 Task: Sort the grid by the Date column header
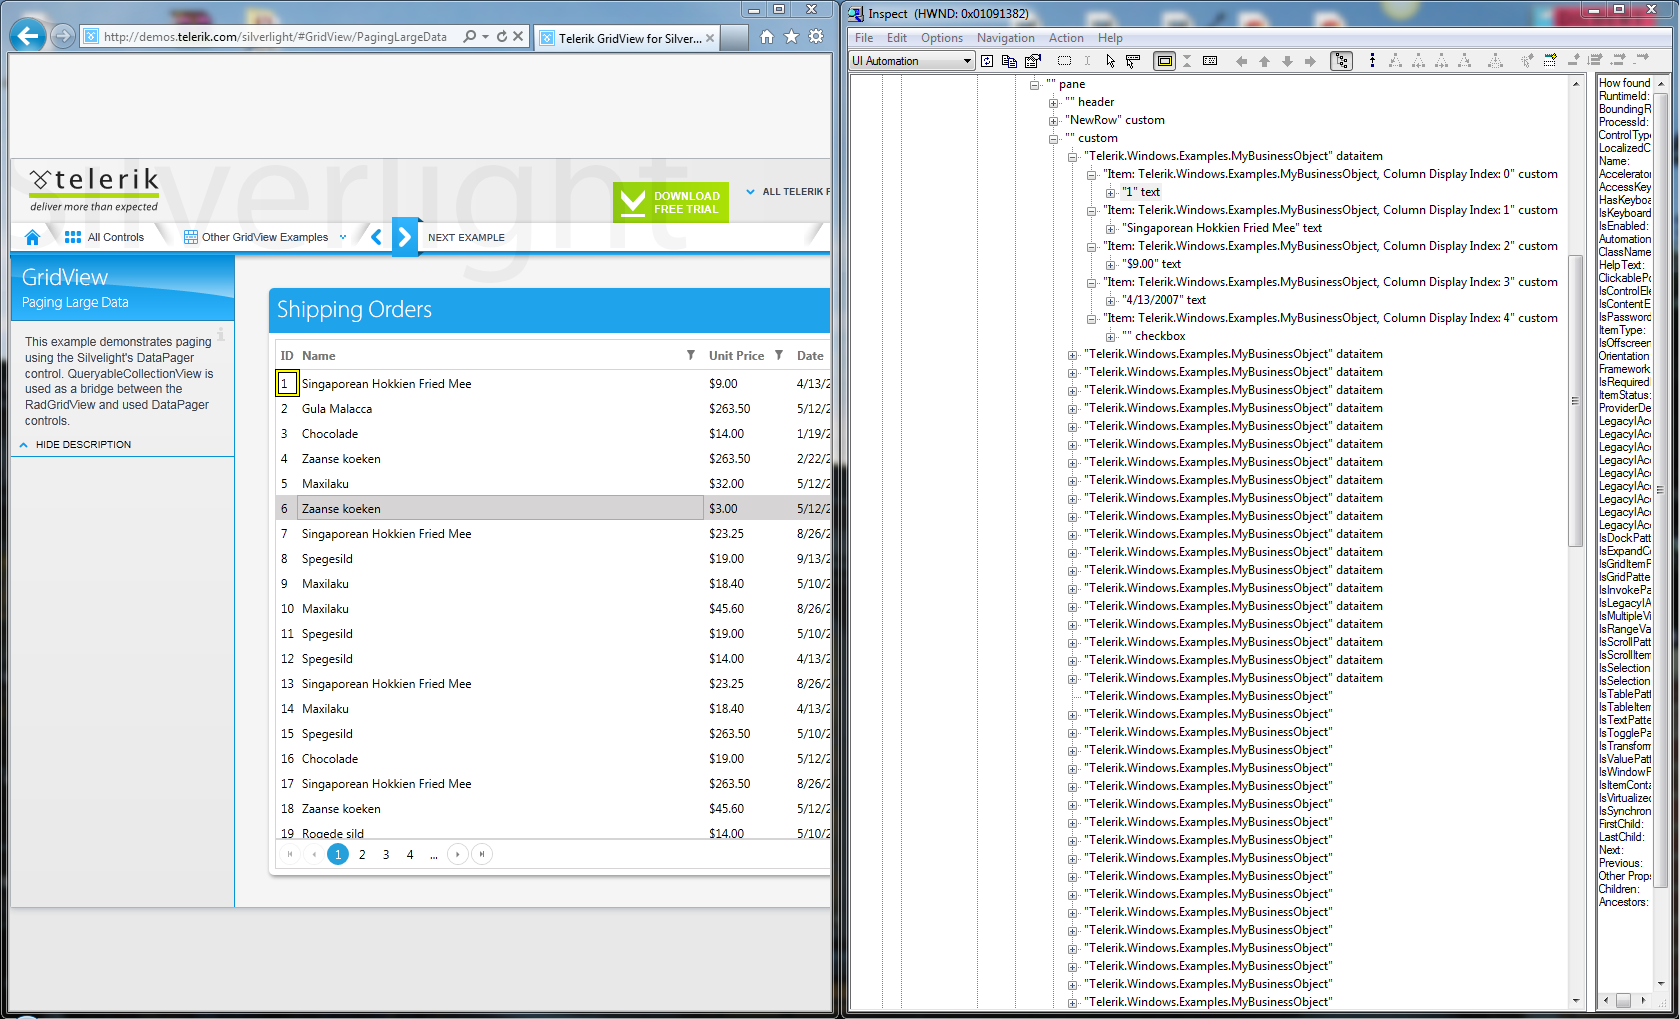[811, 355]
